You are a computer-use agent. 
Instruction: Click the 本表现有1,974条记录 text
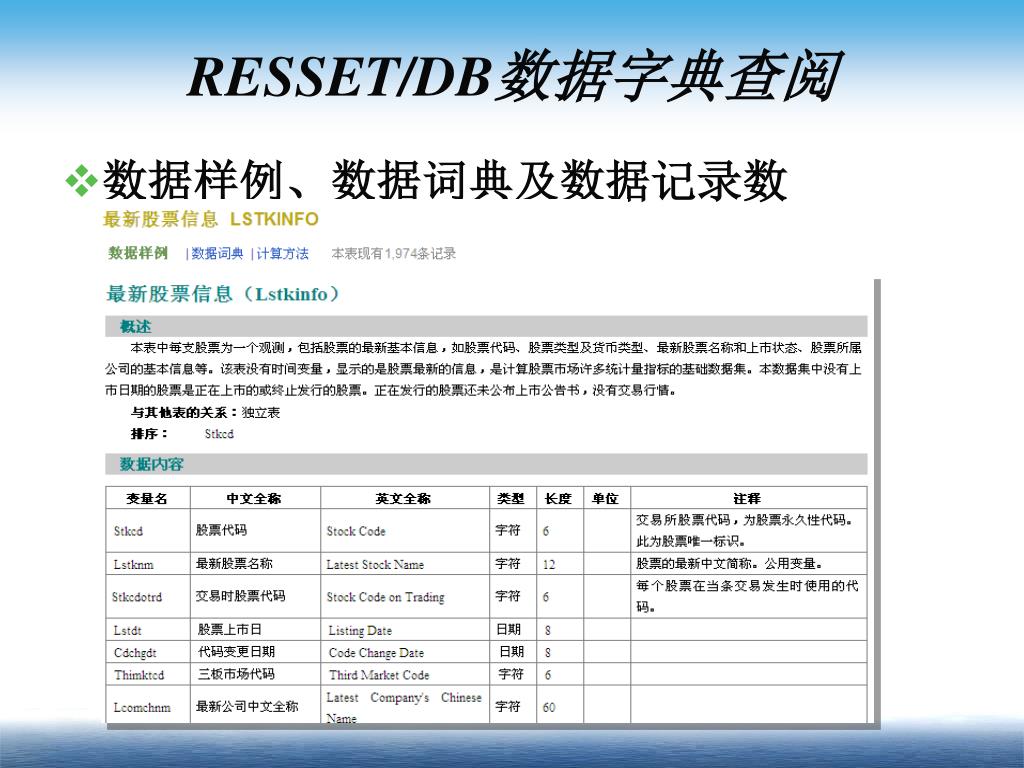click(393, 254)
